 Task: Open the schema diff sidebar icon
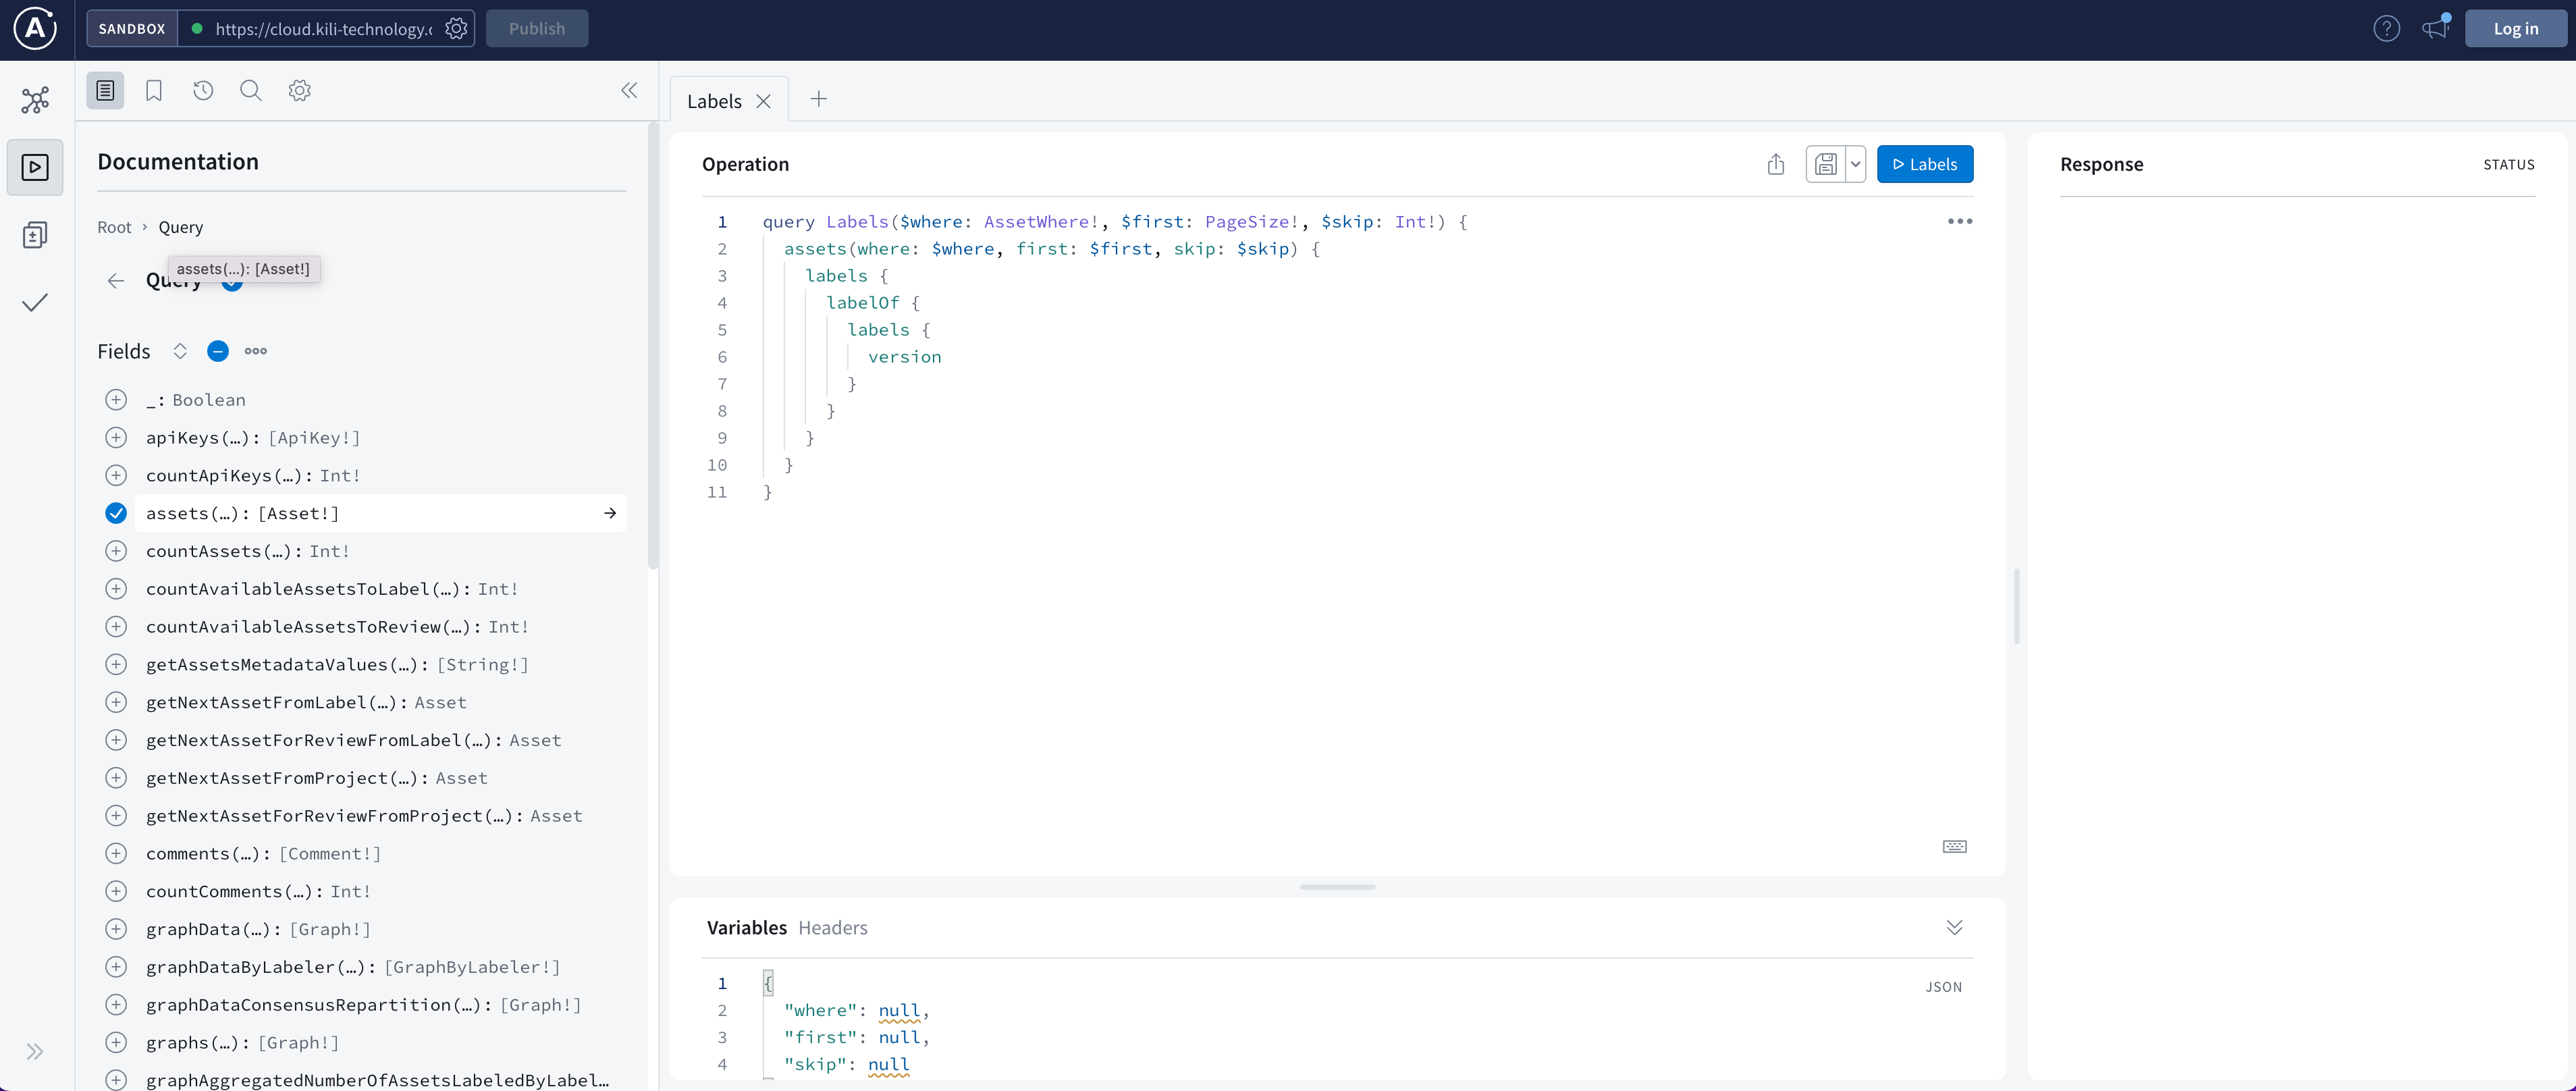coord(35,235)
